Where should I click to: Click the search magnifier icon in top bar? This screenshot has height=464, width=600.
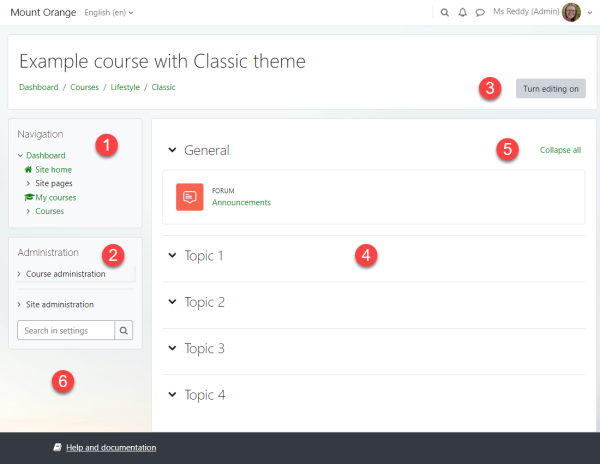coord(444,13)
